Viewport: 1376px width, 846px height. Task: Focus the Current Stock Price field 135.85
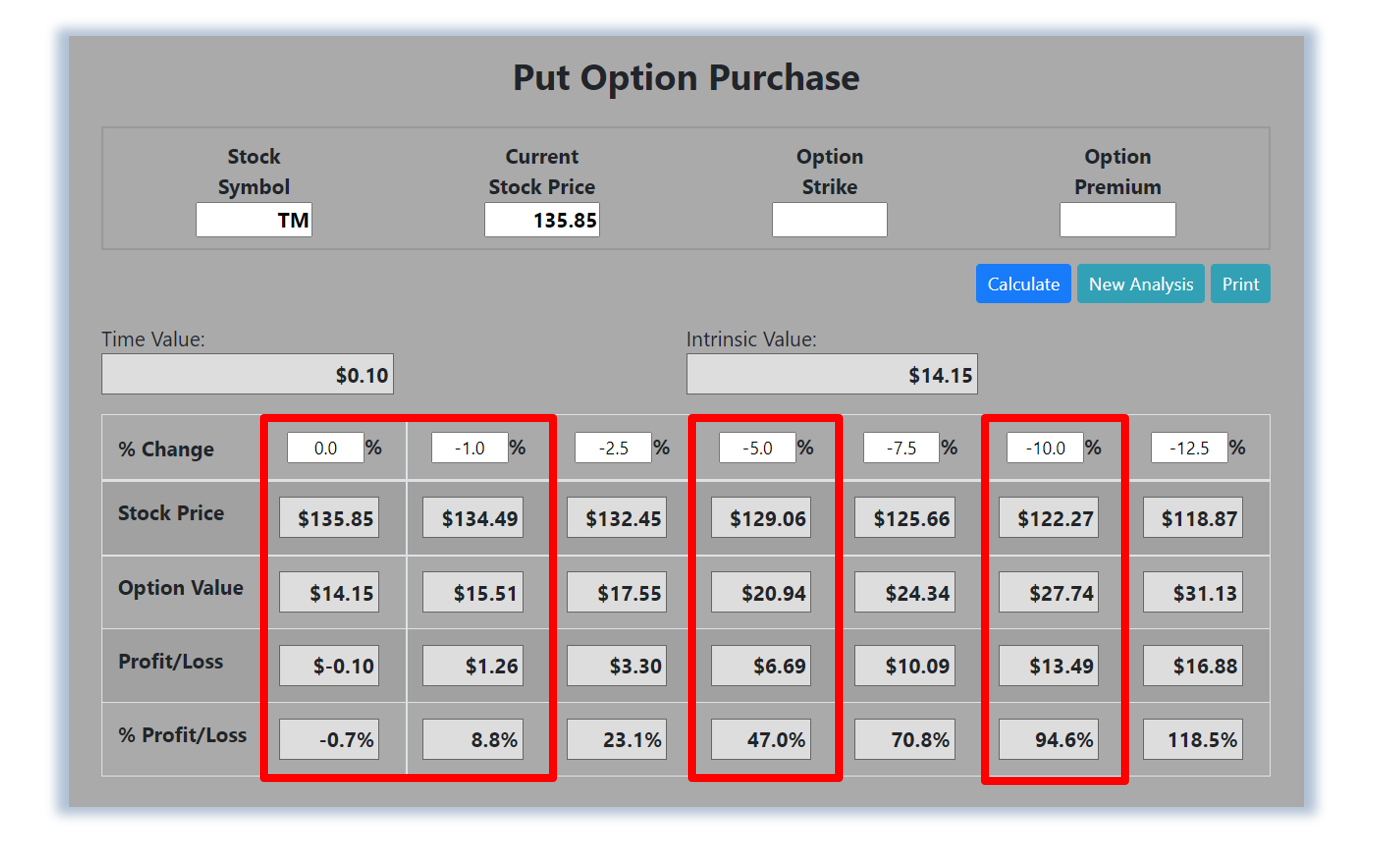[542, 220]
